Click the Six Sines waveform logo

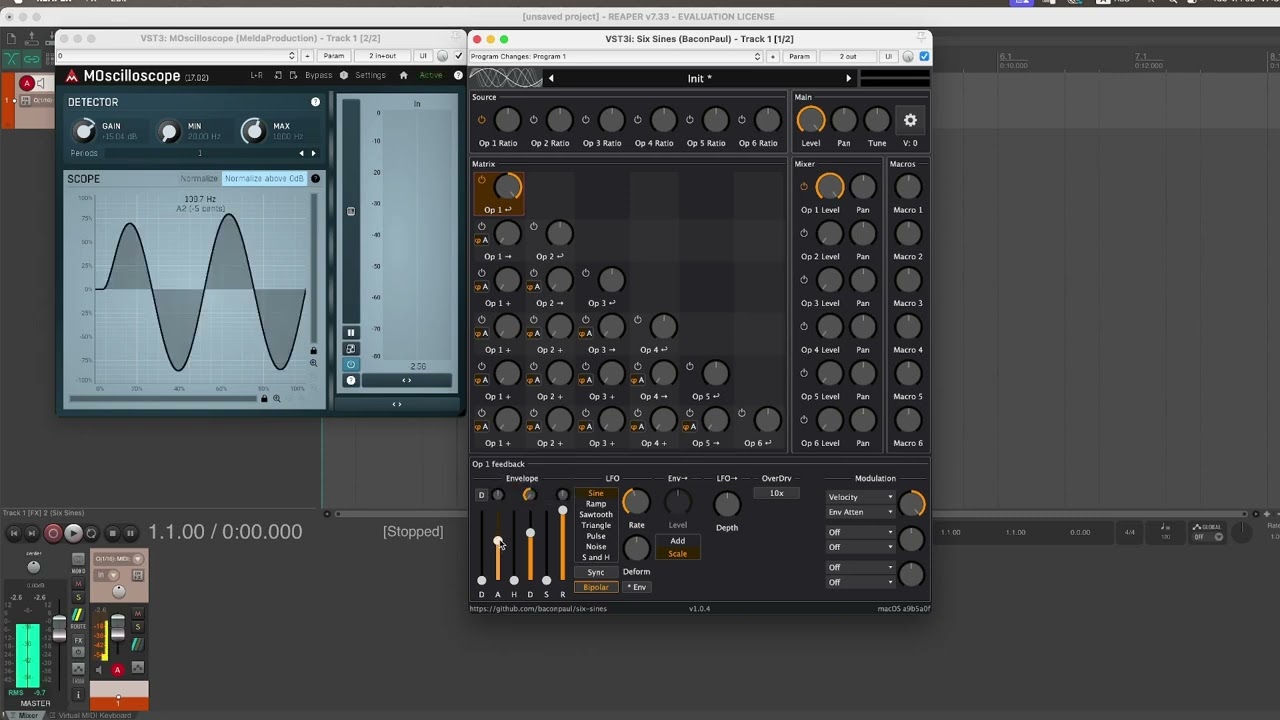506,78
